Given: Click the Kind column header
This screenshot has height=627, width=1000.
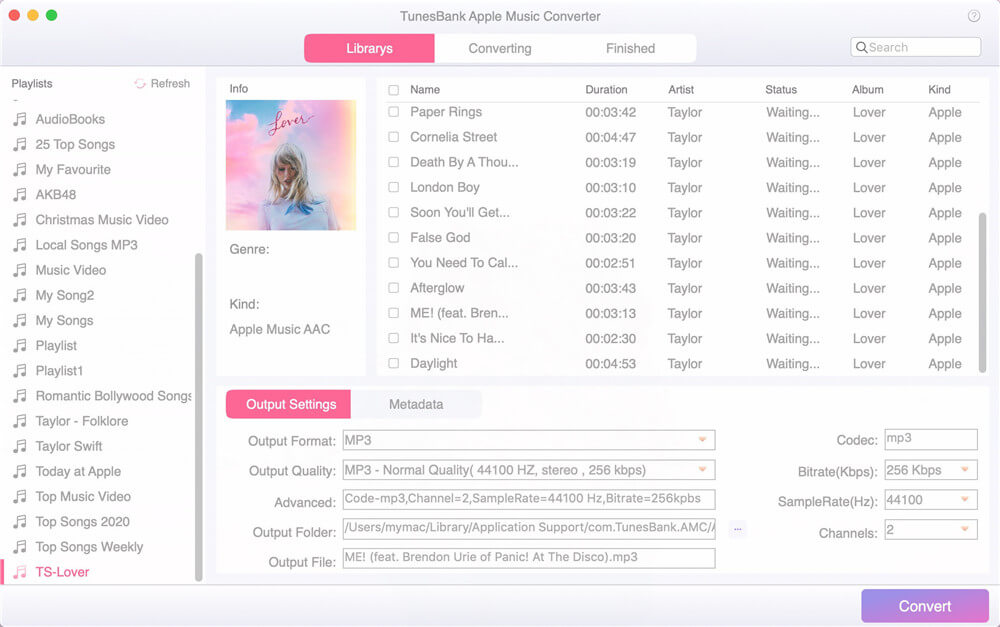Looking at the screenshot, I should pos(939,90).
